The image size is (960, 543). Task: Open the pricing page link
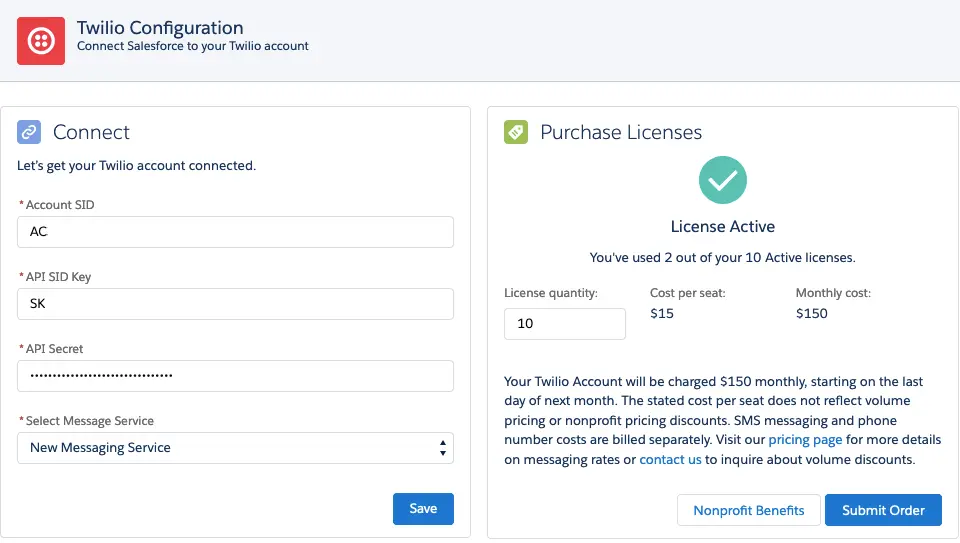click(805, 440)
